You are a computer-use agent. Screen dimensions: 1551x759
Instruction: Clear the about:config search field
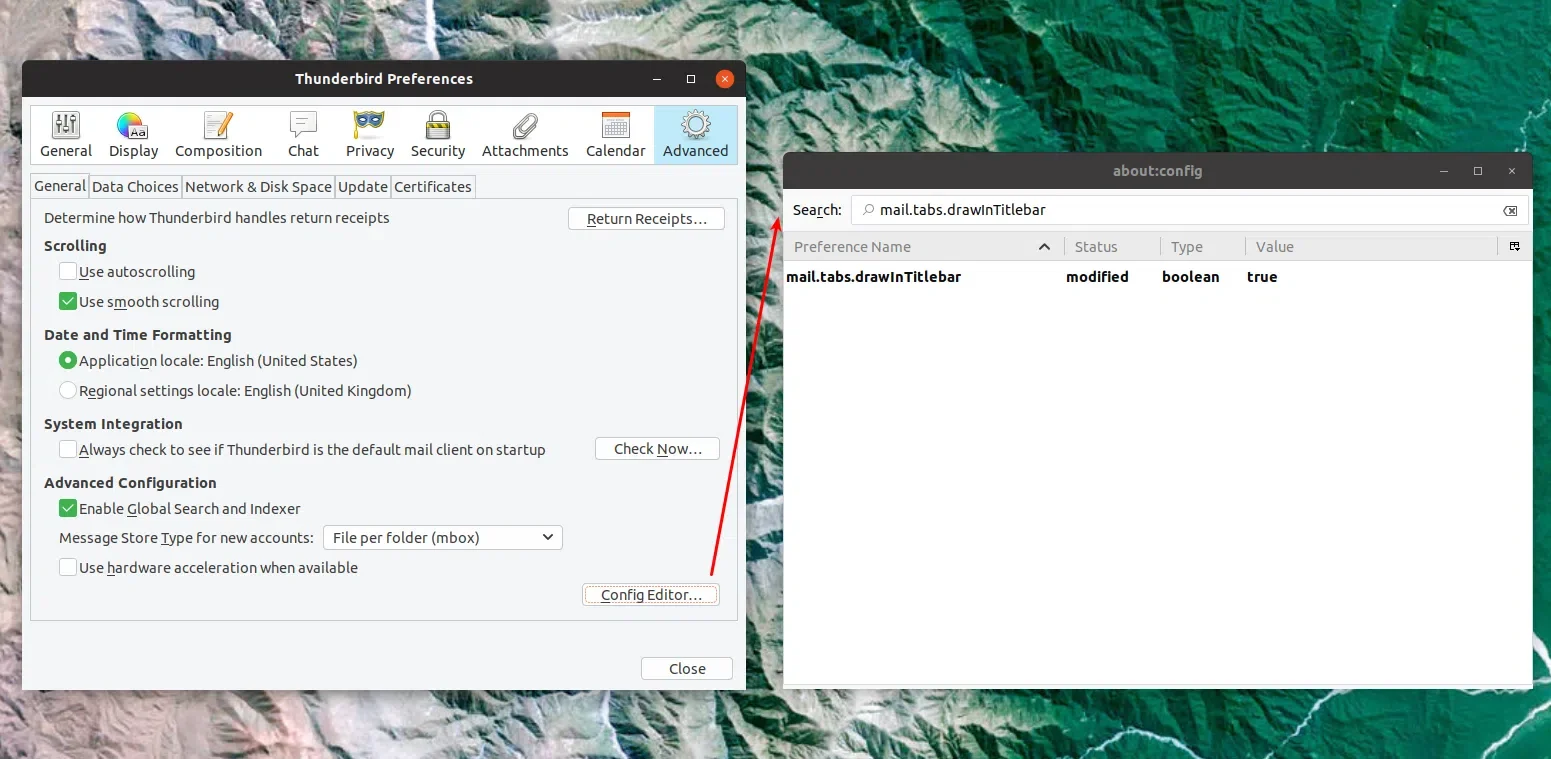1510,210
